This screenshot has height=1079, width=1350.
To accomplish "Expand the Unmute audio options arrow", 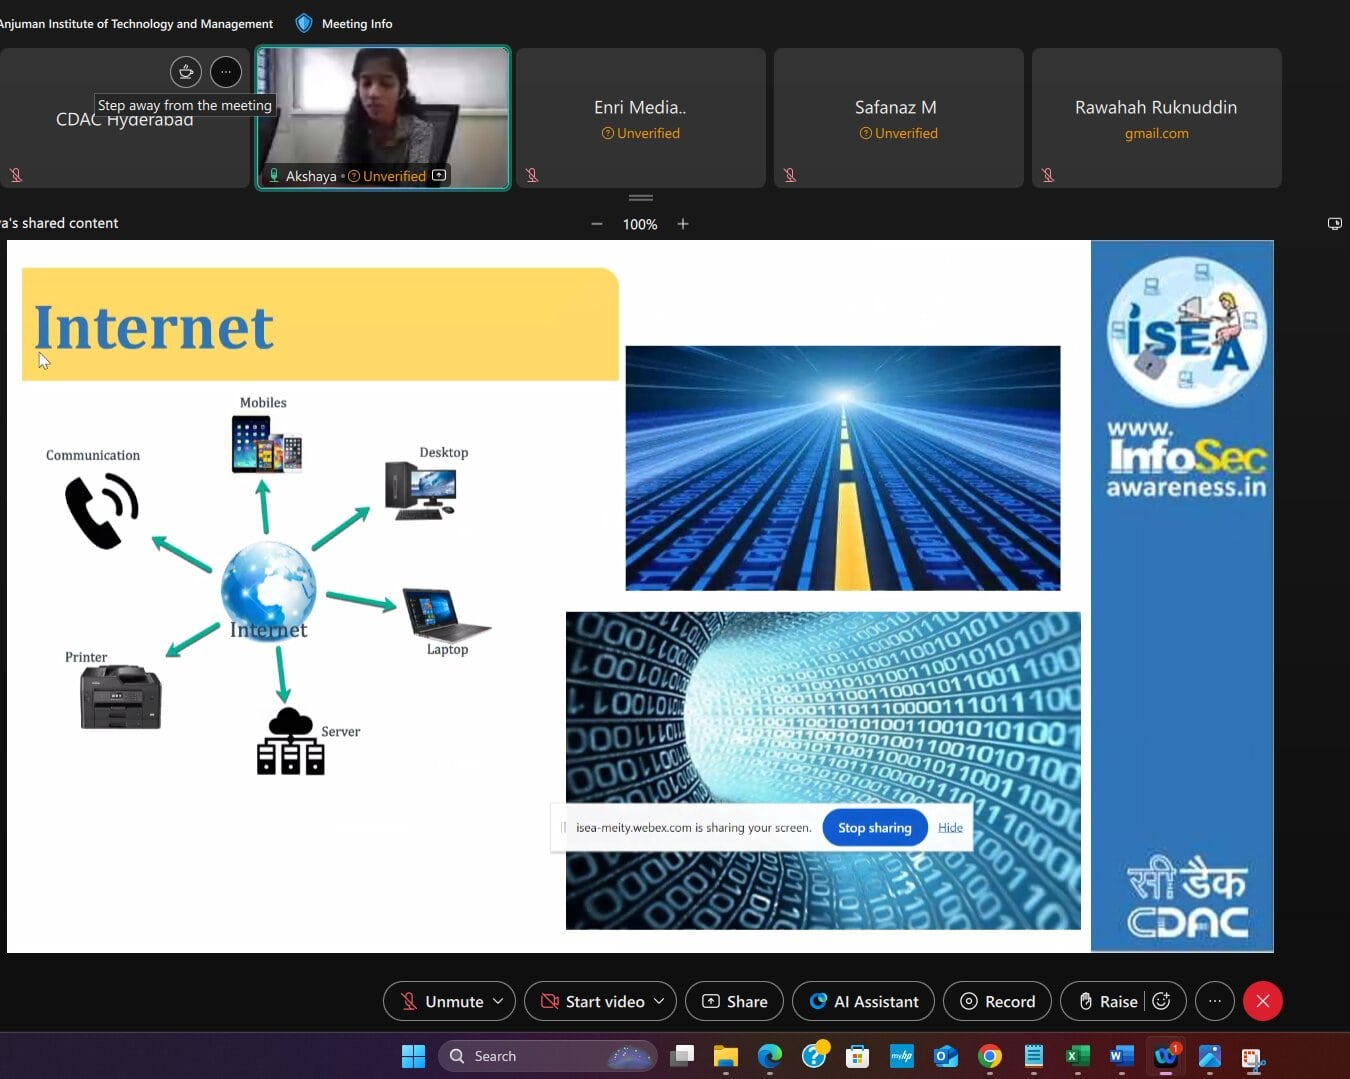I will [498, 1001].
